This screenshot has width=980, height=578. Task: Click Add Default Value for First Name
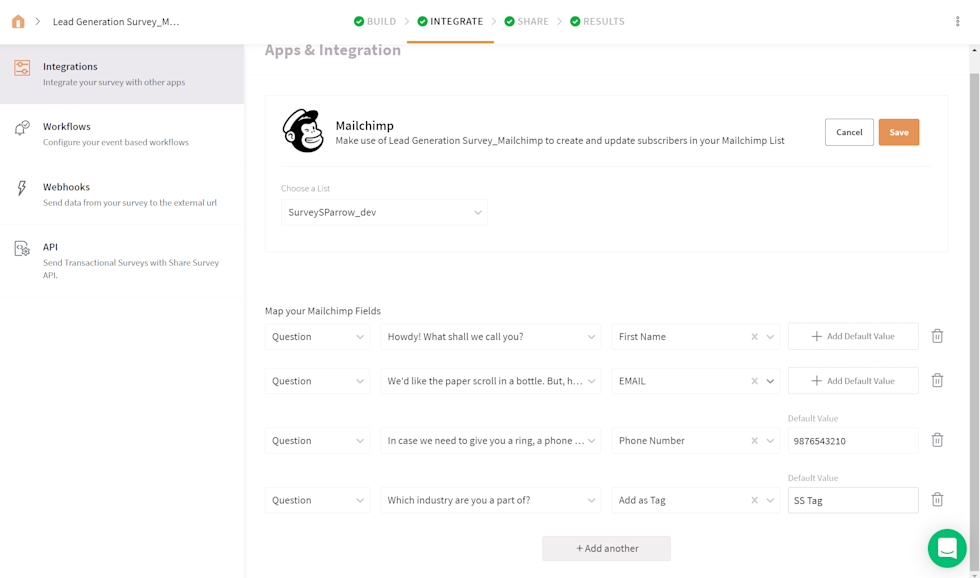tap(852, 336)
